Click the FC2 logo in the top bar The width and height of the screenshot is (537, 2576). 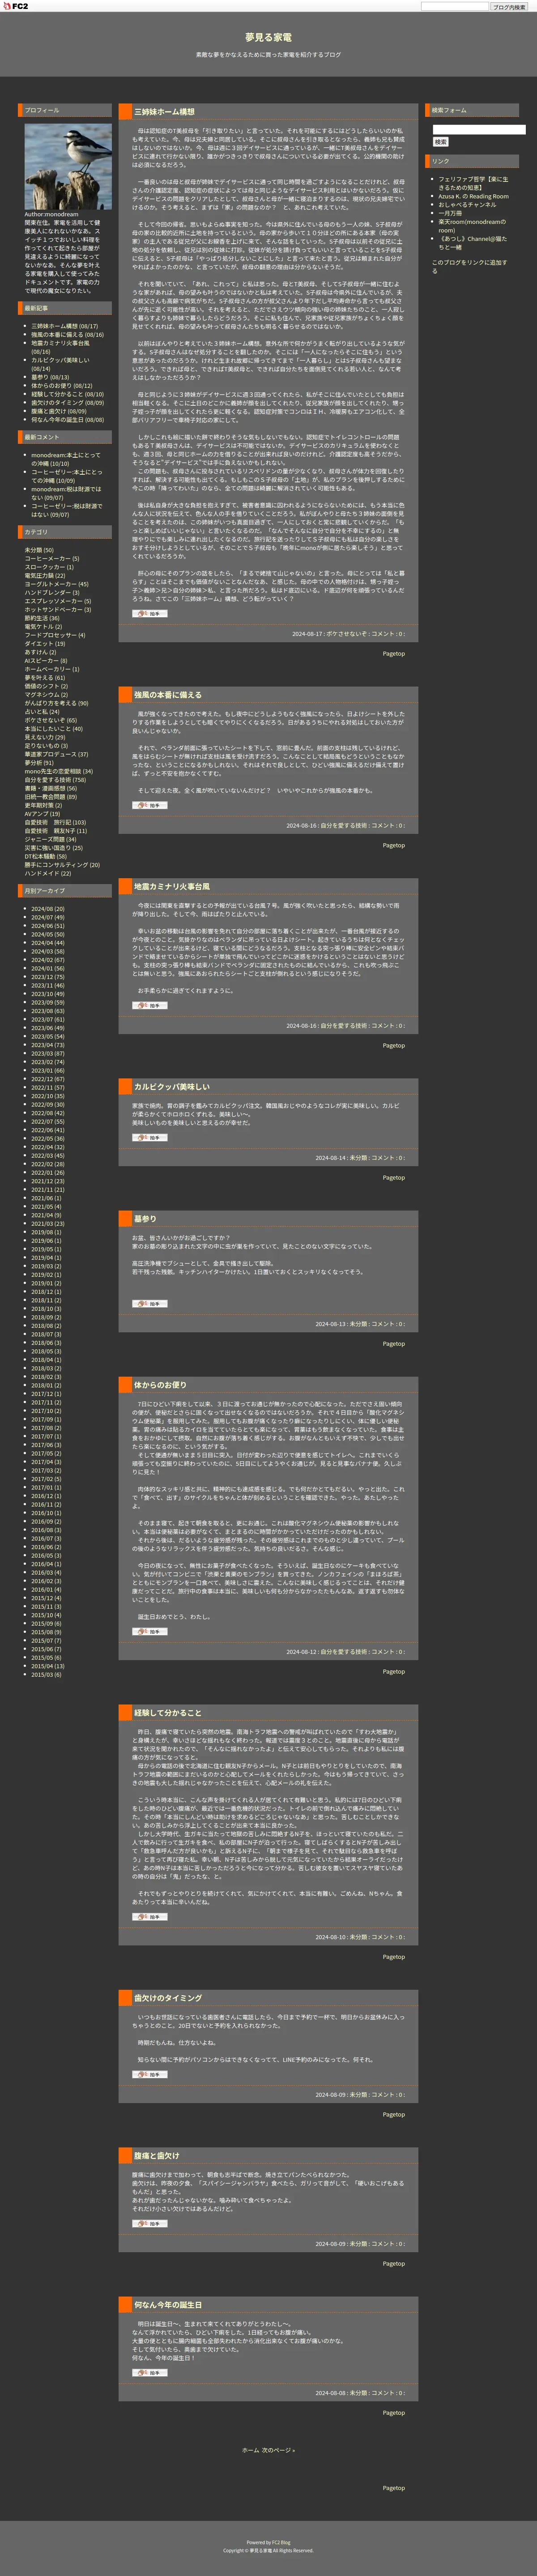click(x=16, y=6)
